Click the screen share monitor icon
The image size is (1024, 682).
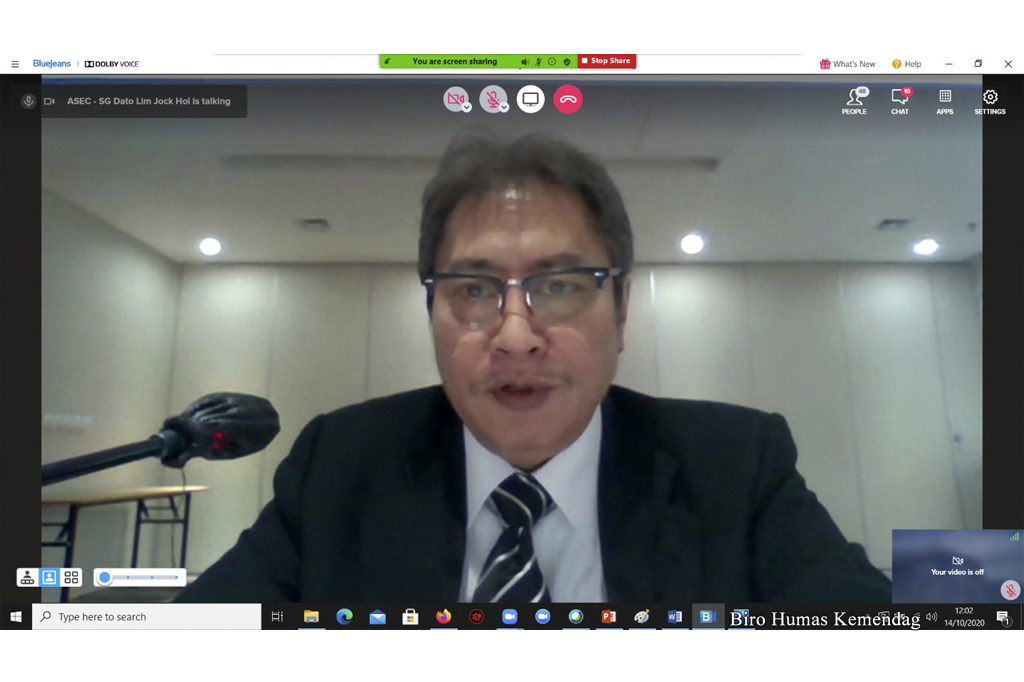click(531, 99)
